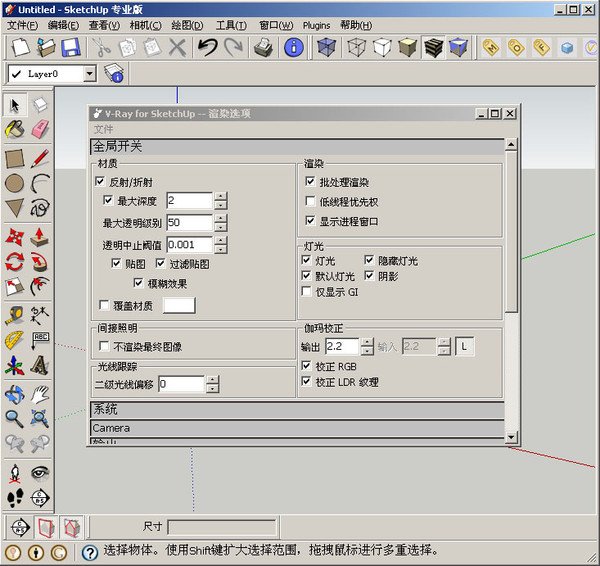Select the Paint Bucket tool
600x566 pixels.
click(15, 129)
